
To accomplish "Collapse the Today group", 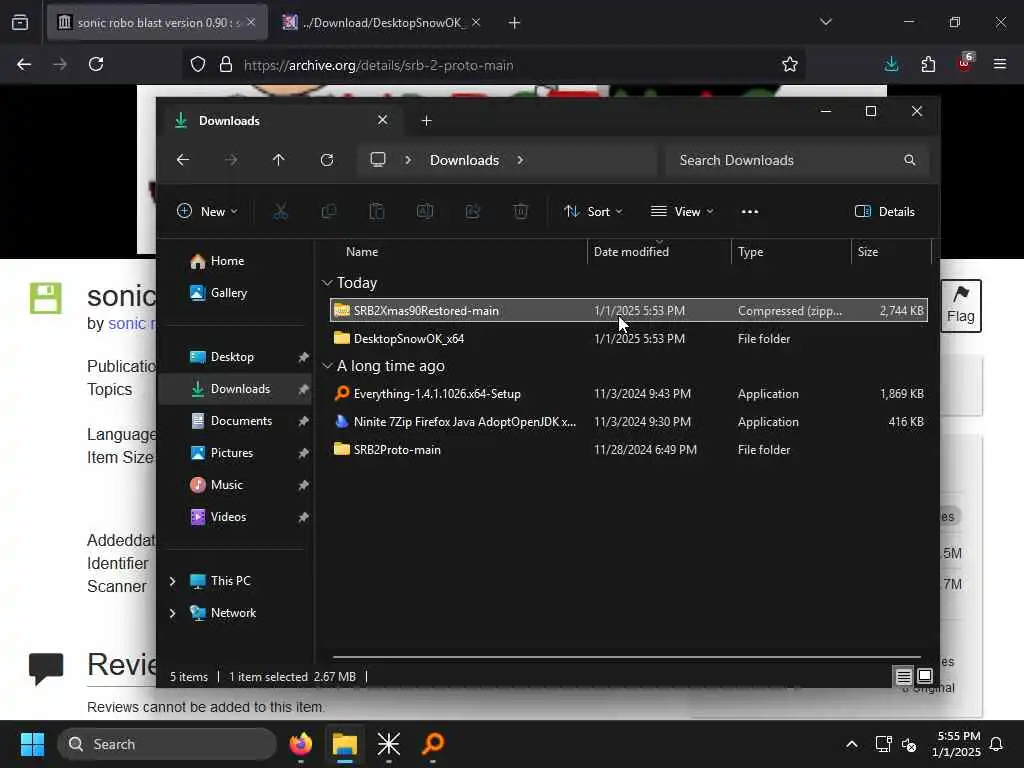I will point(327,283).
